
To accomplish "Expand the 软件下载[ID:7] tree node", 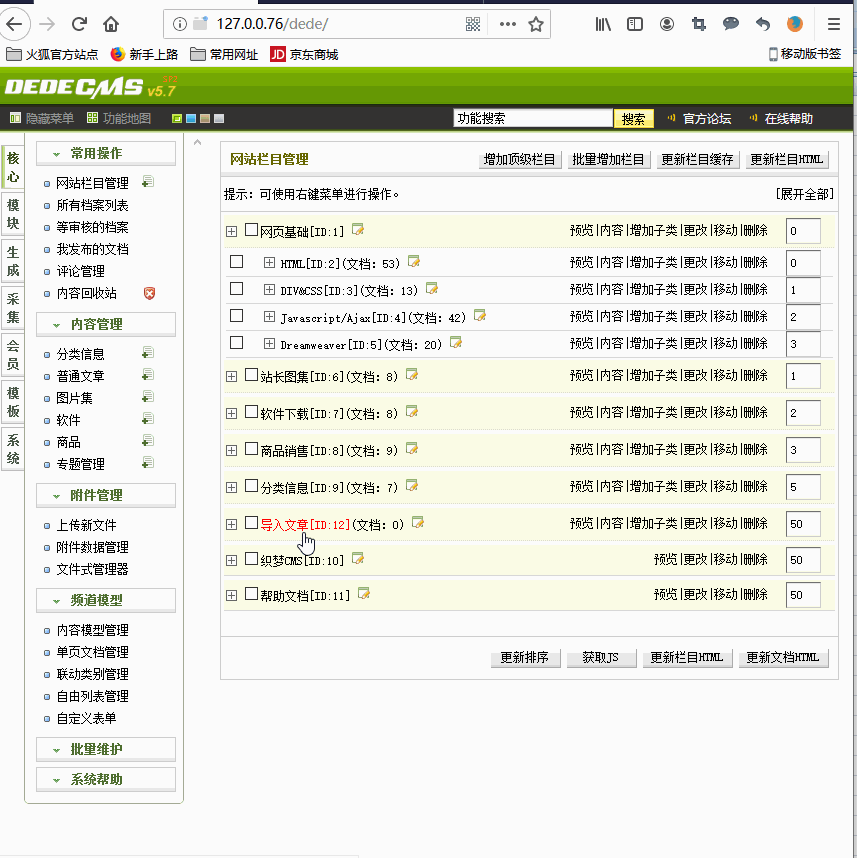I will [x=232, y=413].
